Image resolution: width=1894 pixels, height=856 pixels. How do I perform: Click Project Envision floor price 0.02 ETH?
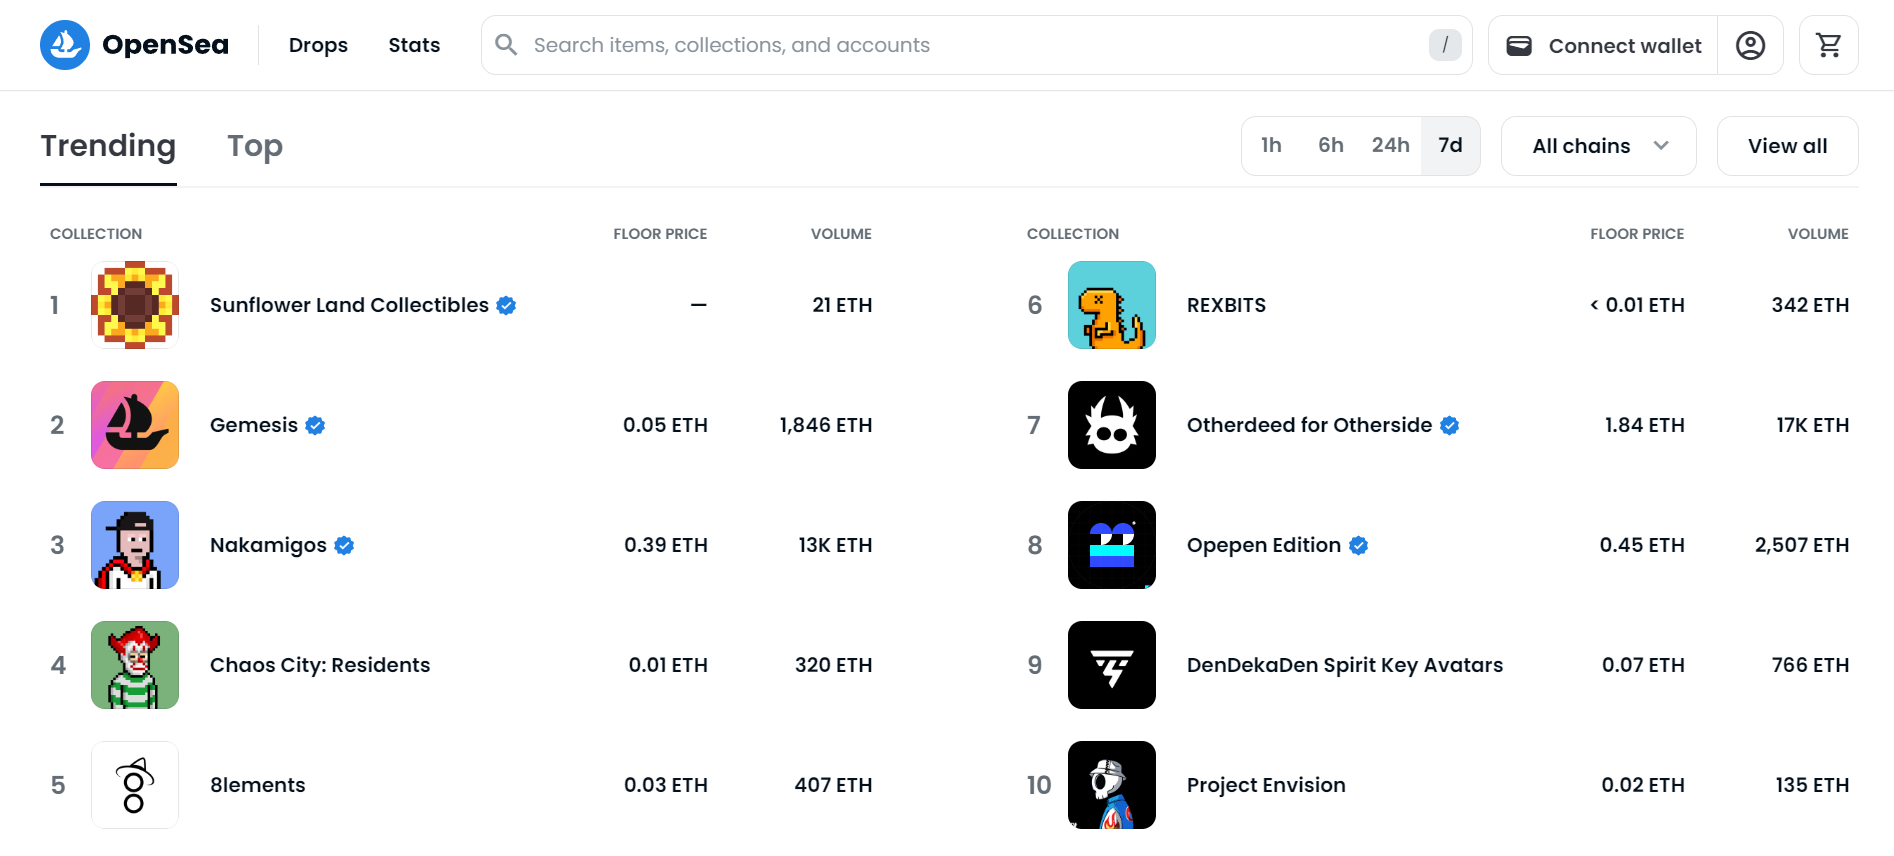pos(1643,785)
